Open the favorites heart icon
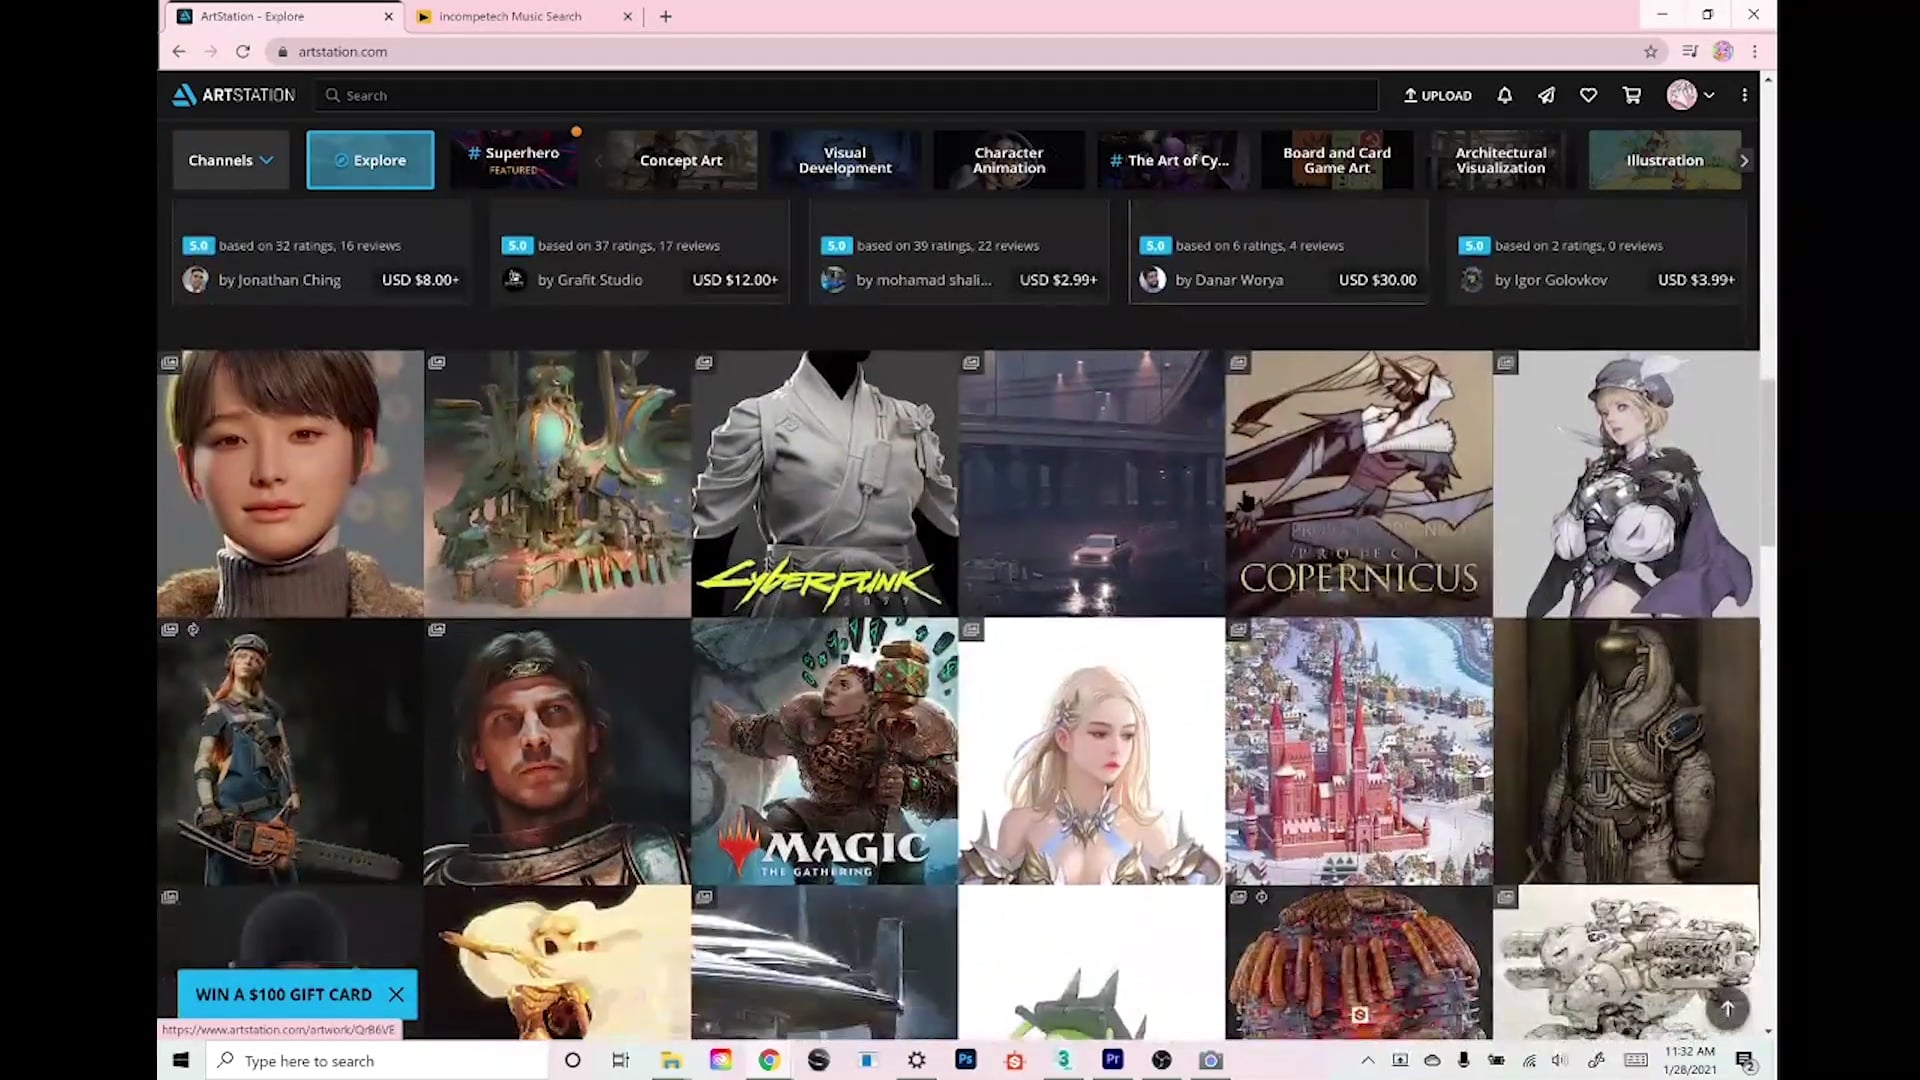Image resolution: width=1920 pixels, height=1080 pixels. click(1588, 95)
